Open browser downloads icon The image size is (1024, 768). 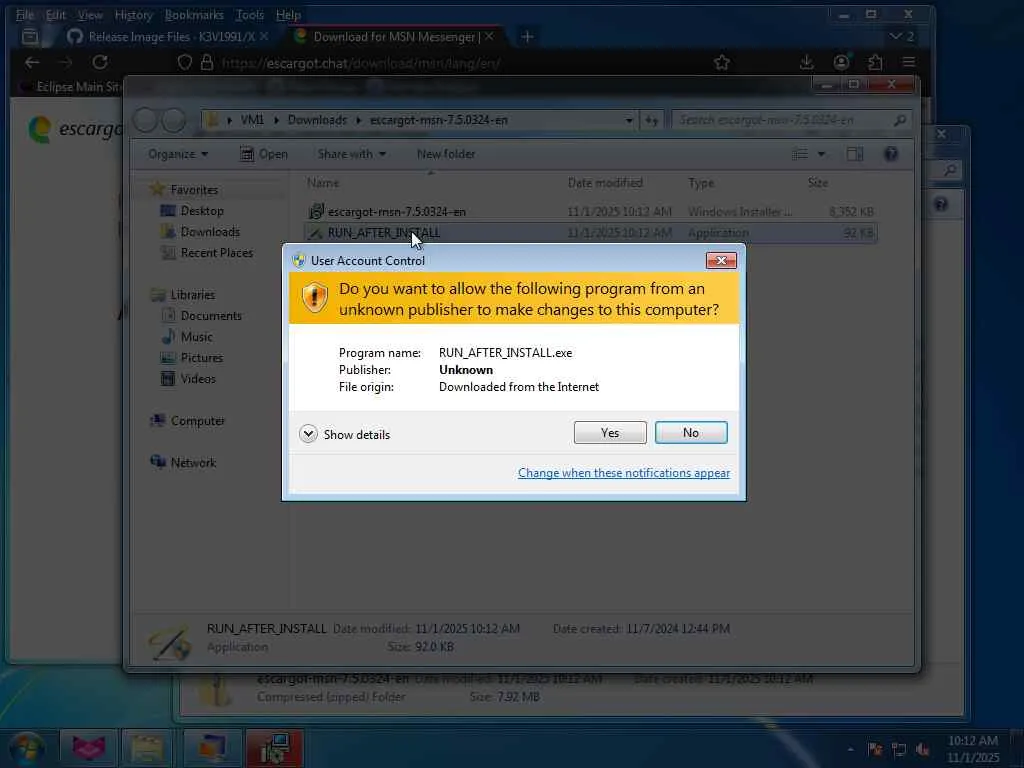[807, 62]
